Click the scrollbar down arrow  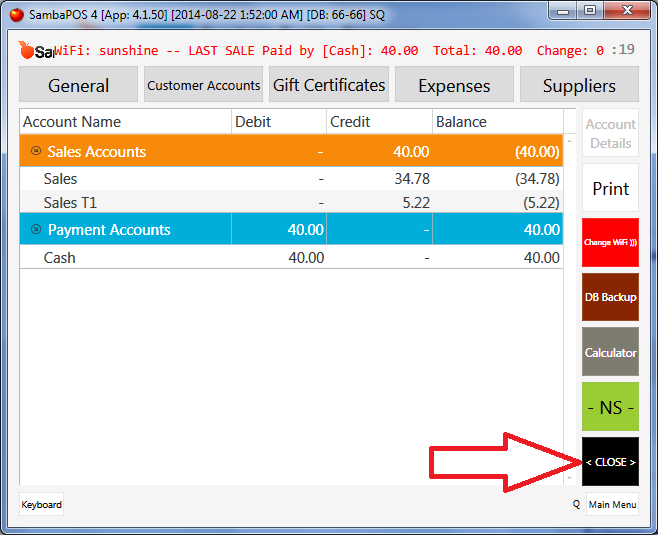pyautogui.click(x=569, y=478)
